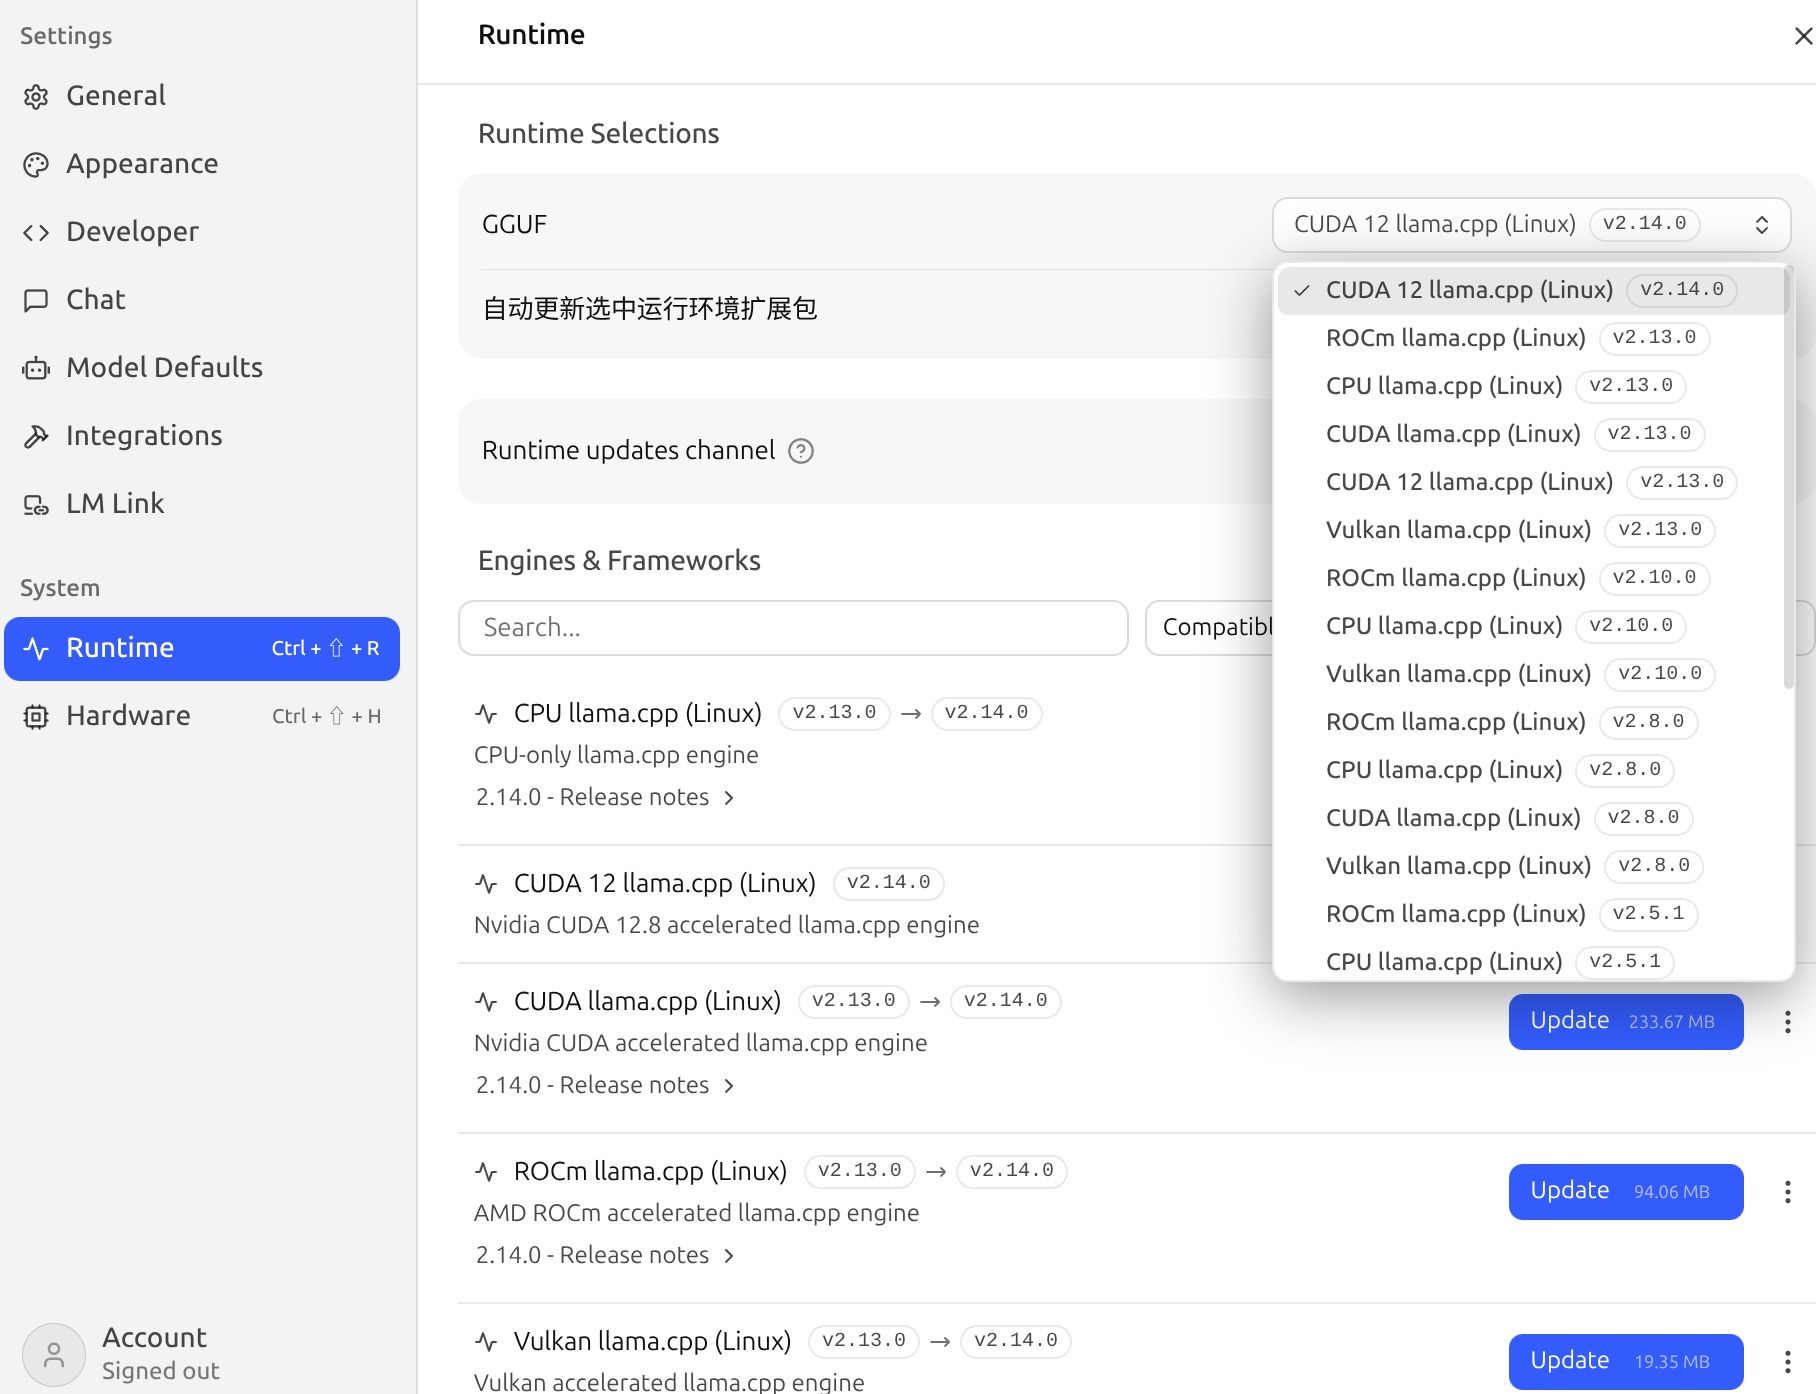
Task: Open more options for ROCm llama.cpp engine
Action: click(x=1787, y=1192)
